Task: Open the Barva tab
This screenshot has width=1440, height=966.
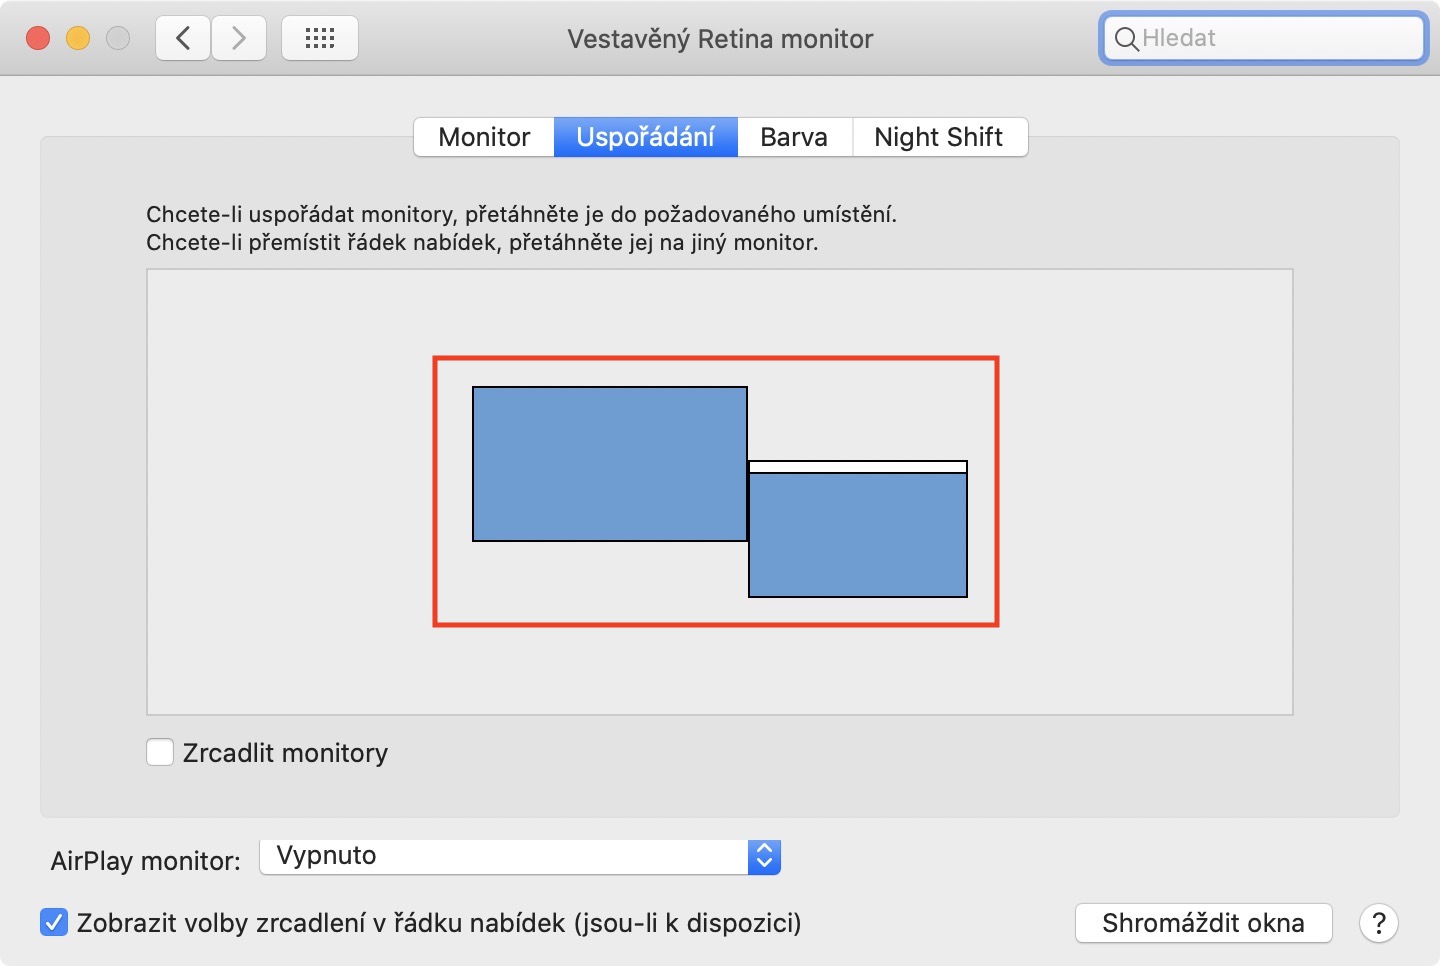Action: (x=794, y=137)
